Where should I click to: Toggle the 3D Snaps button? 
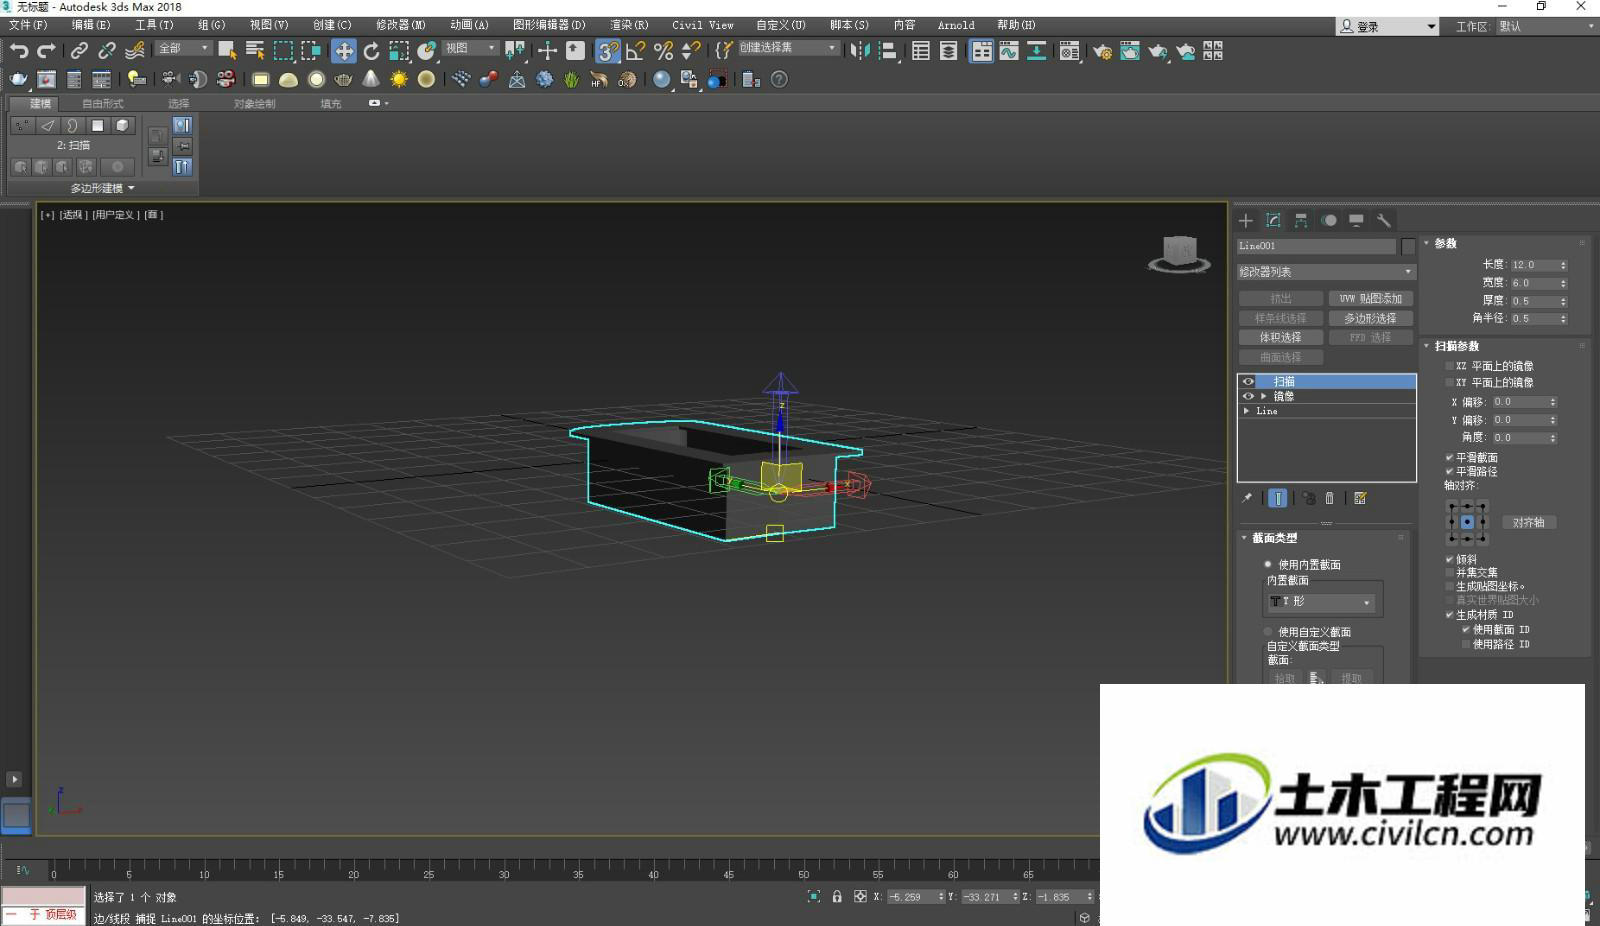coord(607,51)
